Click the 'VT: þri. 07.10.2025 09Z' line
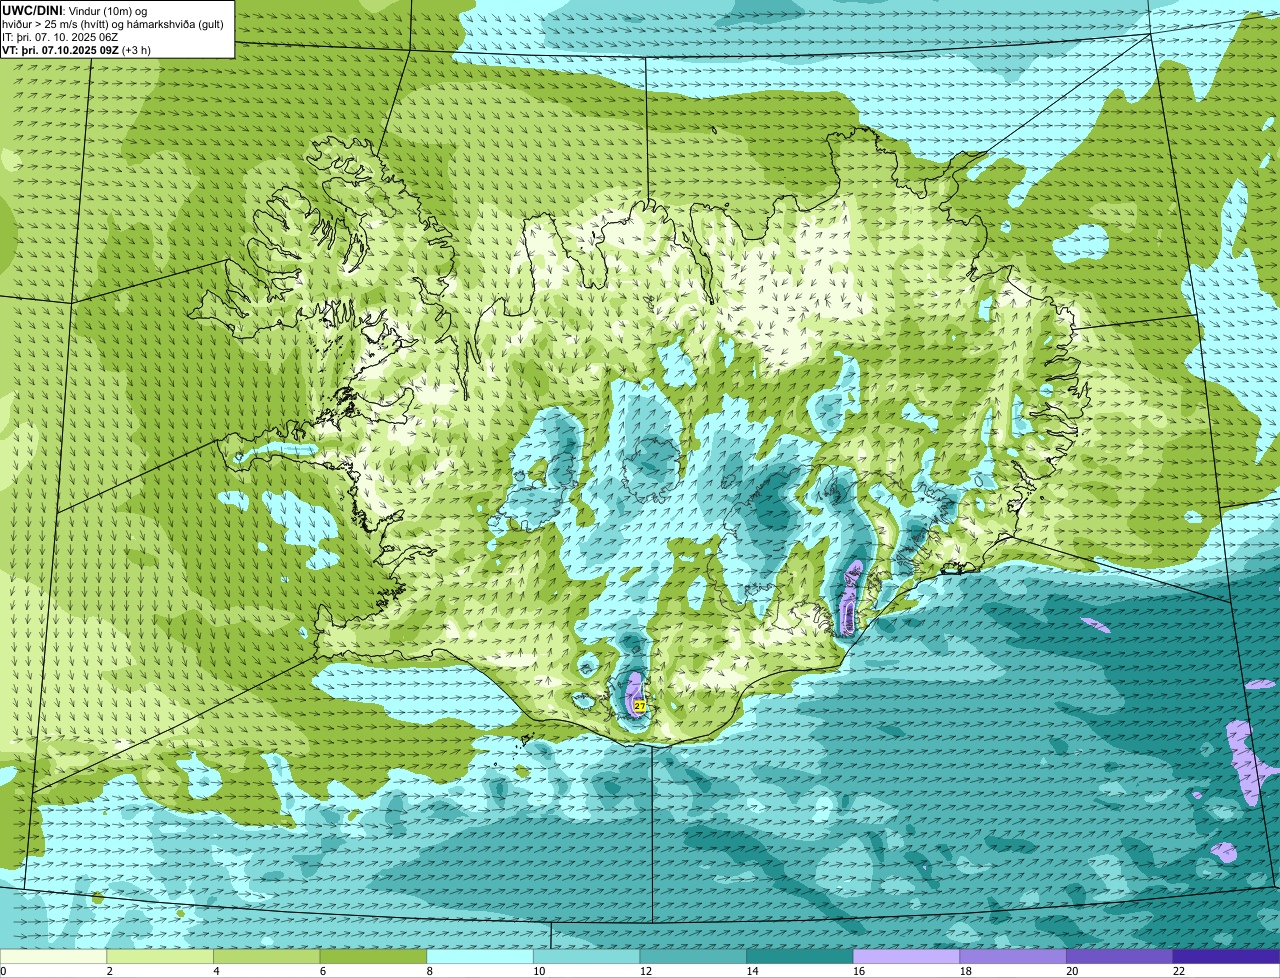Image resolution: width=1280 pixels, height=978 pixels. (76, 50)
